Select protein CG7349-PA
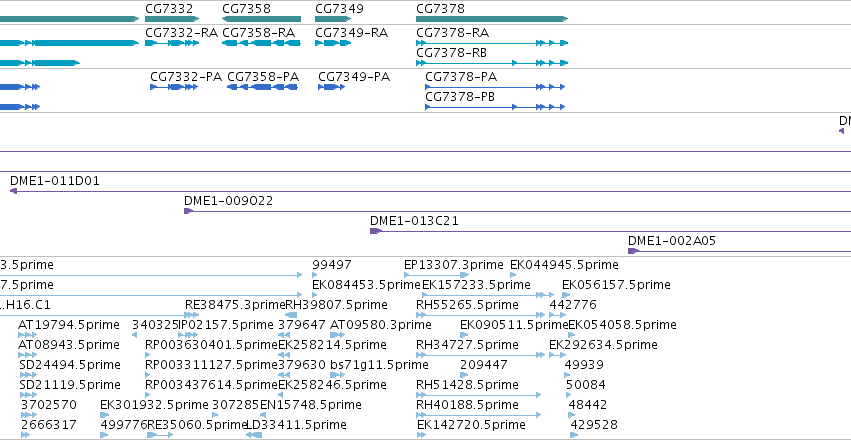This screenshot has width=851, height=440. (x=354, y=77)
